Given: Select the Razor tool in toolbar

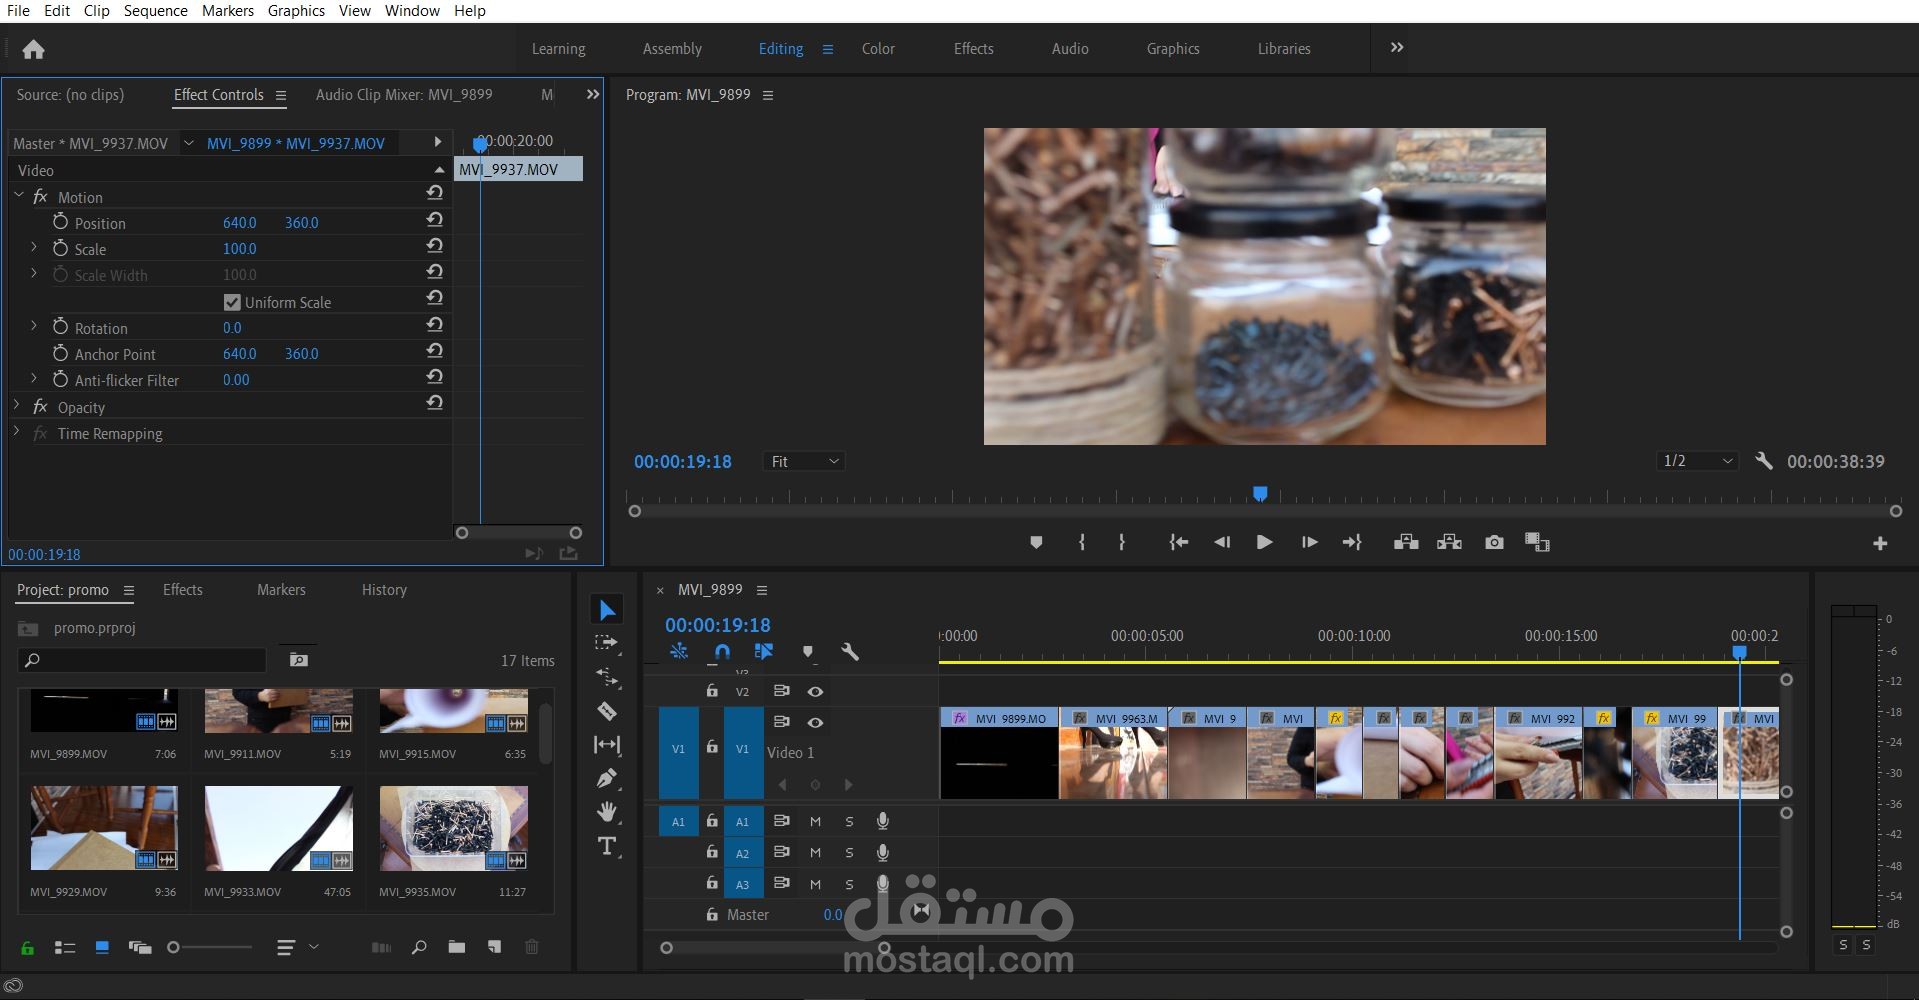Looking at the screenshot, I should tap(607, 711).
